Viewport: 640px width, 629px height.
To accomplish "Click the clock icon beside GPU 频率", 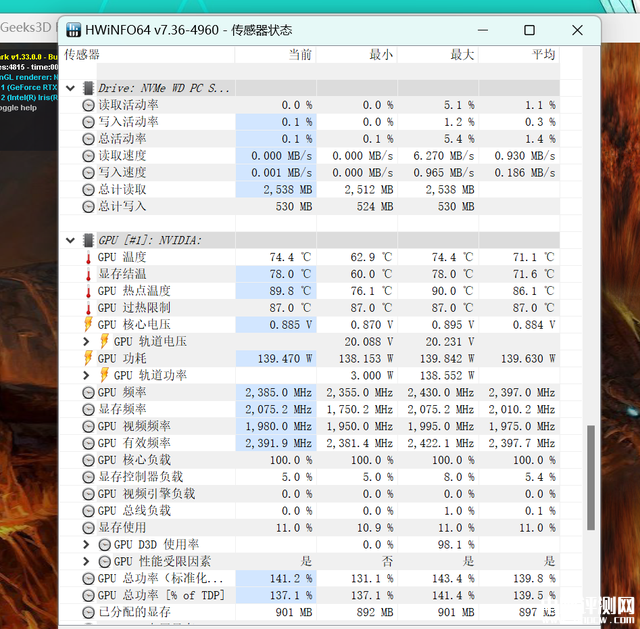I will [x=88, y=393].
